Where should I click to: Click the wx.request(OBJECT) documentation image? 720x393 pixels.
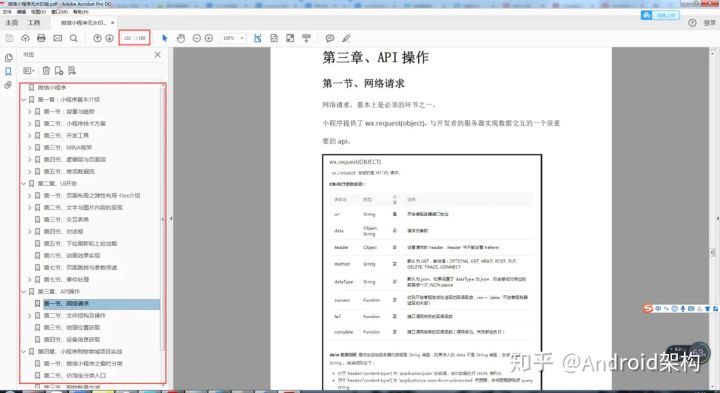tap(432, 272)
